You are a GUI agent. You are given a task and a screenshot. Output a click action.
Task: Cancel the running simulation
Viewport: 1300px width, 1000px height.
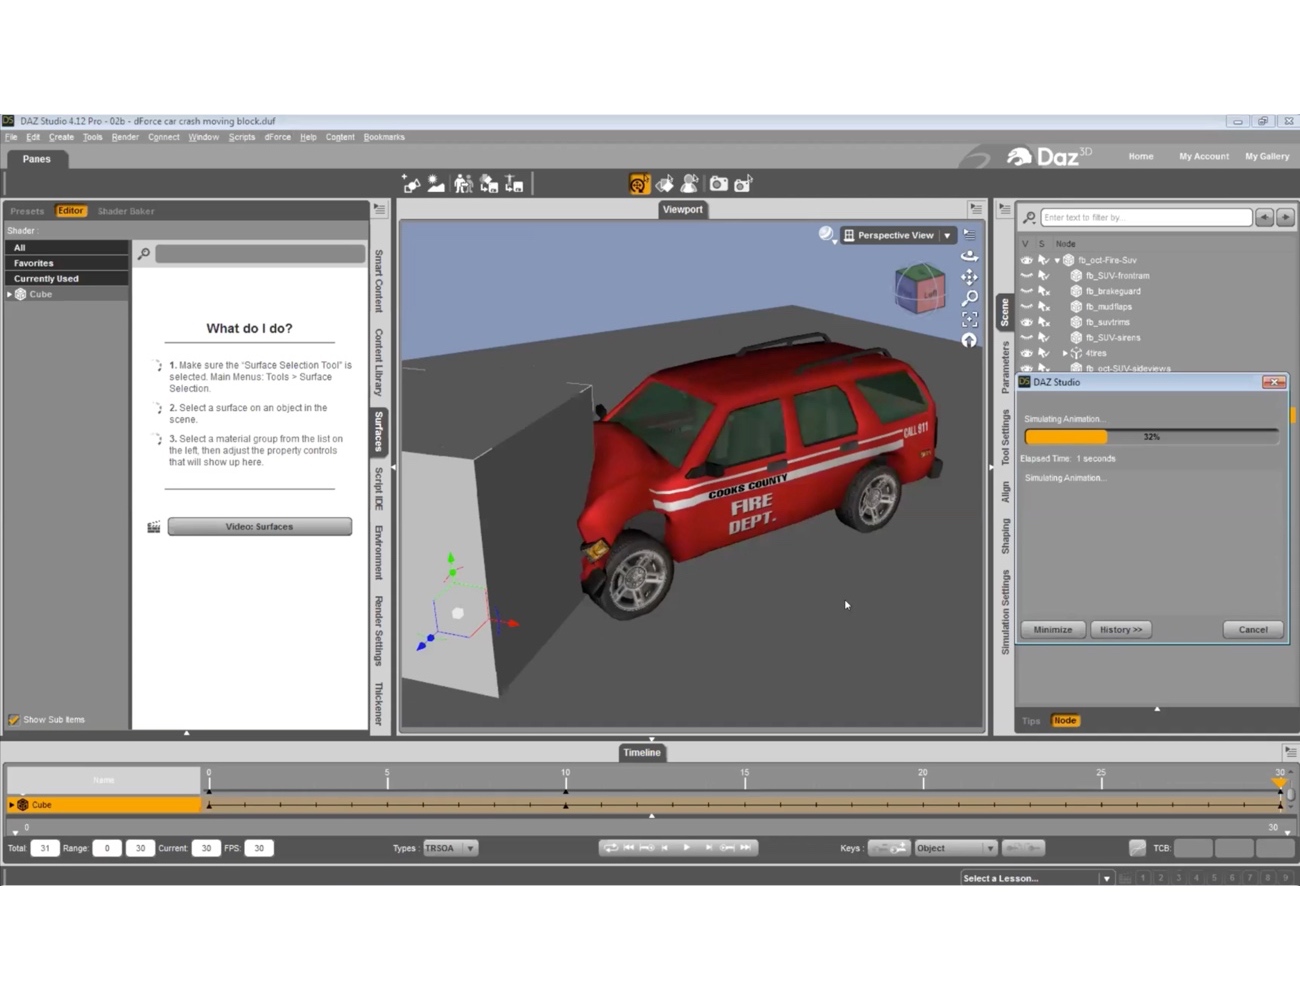coord(1252,629)
